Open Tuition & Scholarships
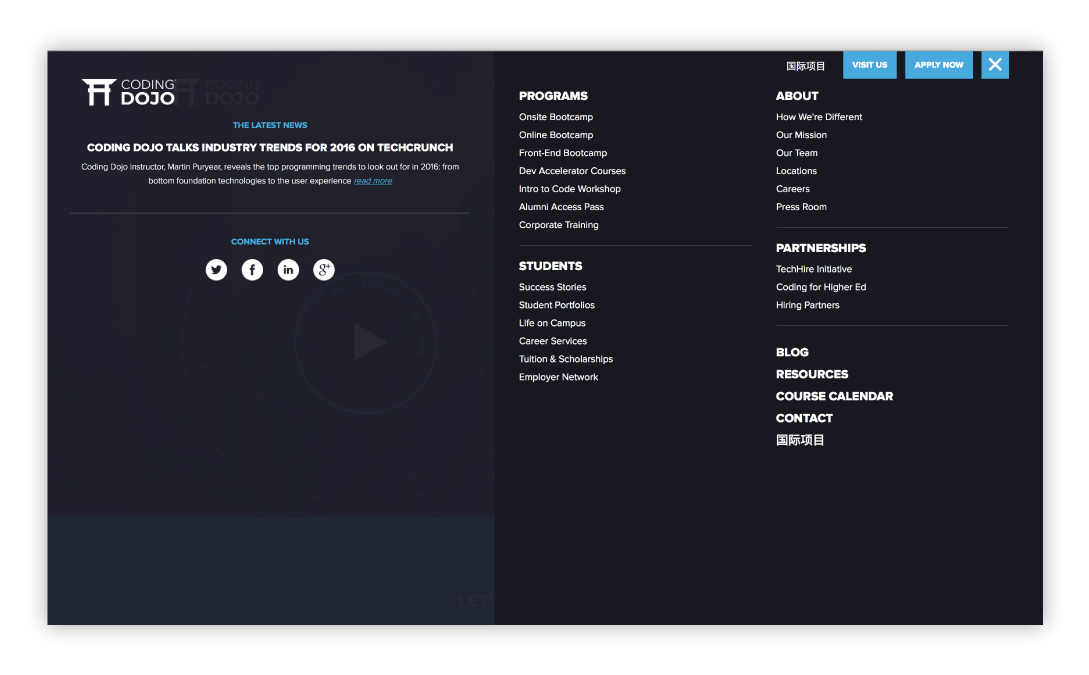Image resolution: width=1089 pixels, height=675 pixels. [566, 359]
